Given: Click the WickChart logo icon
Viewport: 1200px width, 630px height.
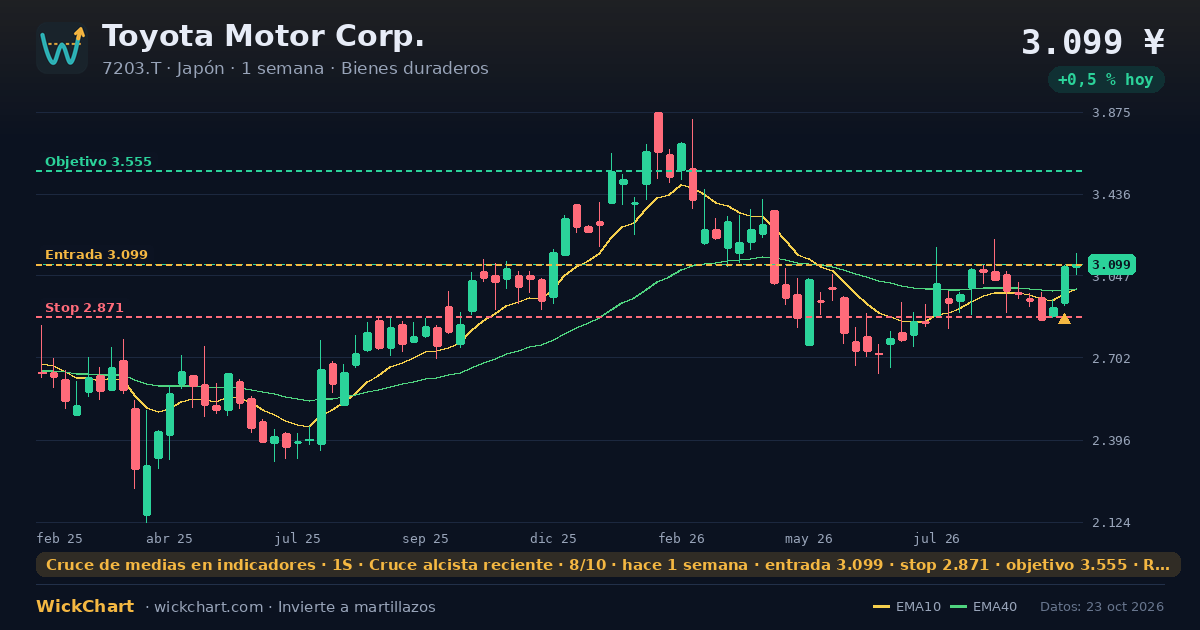Looking at the screenshot, I should [x=62, y=48].
